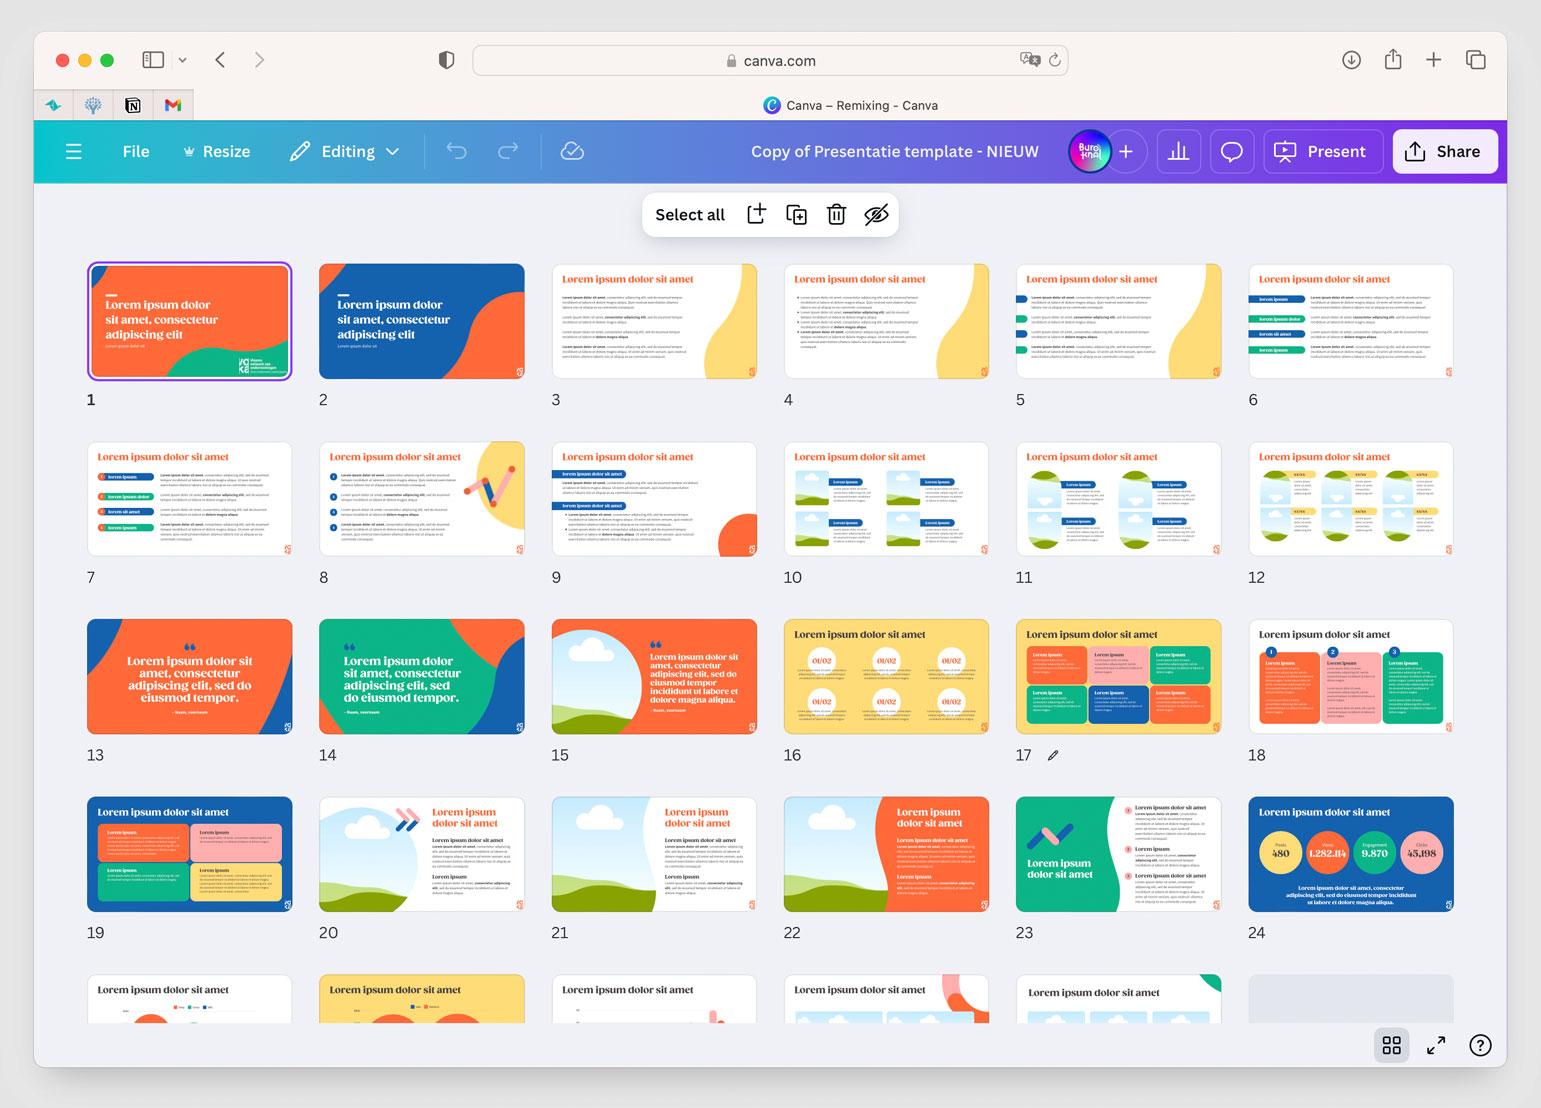1541x1108 pixels.
Task: Click the Share button
Action: (x=1443, y=151)
